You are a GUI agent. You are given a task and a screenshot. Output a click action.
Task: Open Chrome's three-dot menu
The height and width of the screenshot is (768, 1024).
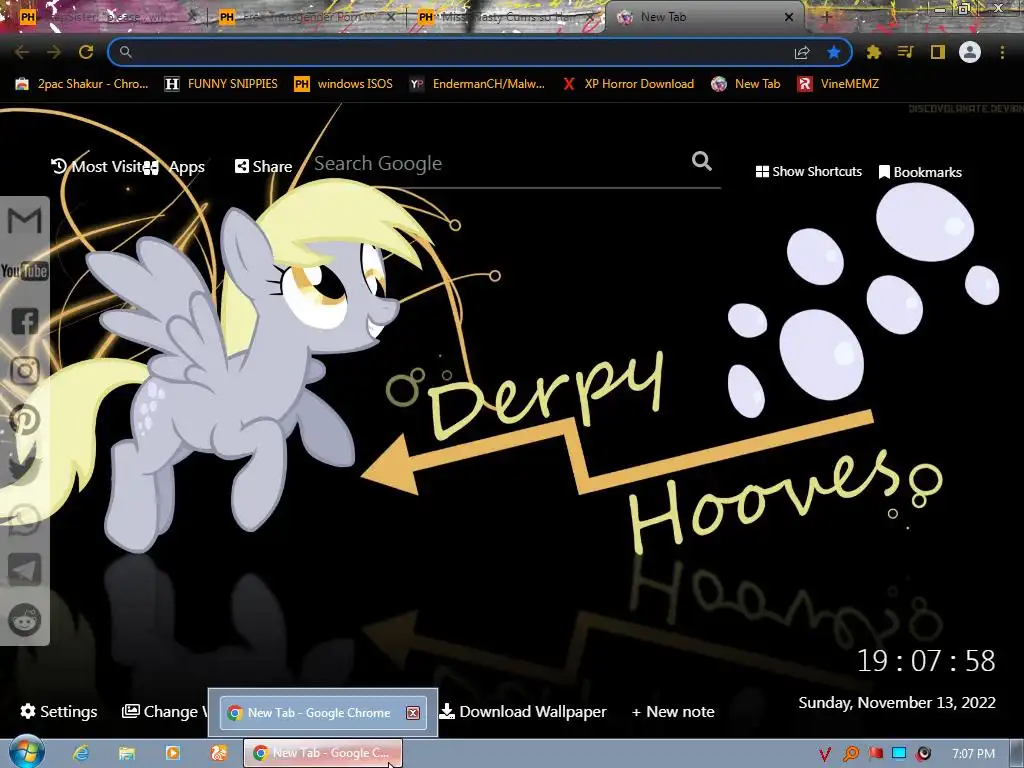(x=1002, y=52)
